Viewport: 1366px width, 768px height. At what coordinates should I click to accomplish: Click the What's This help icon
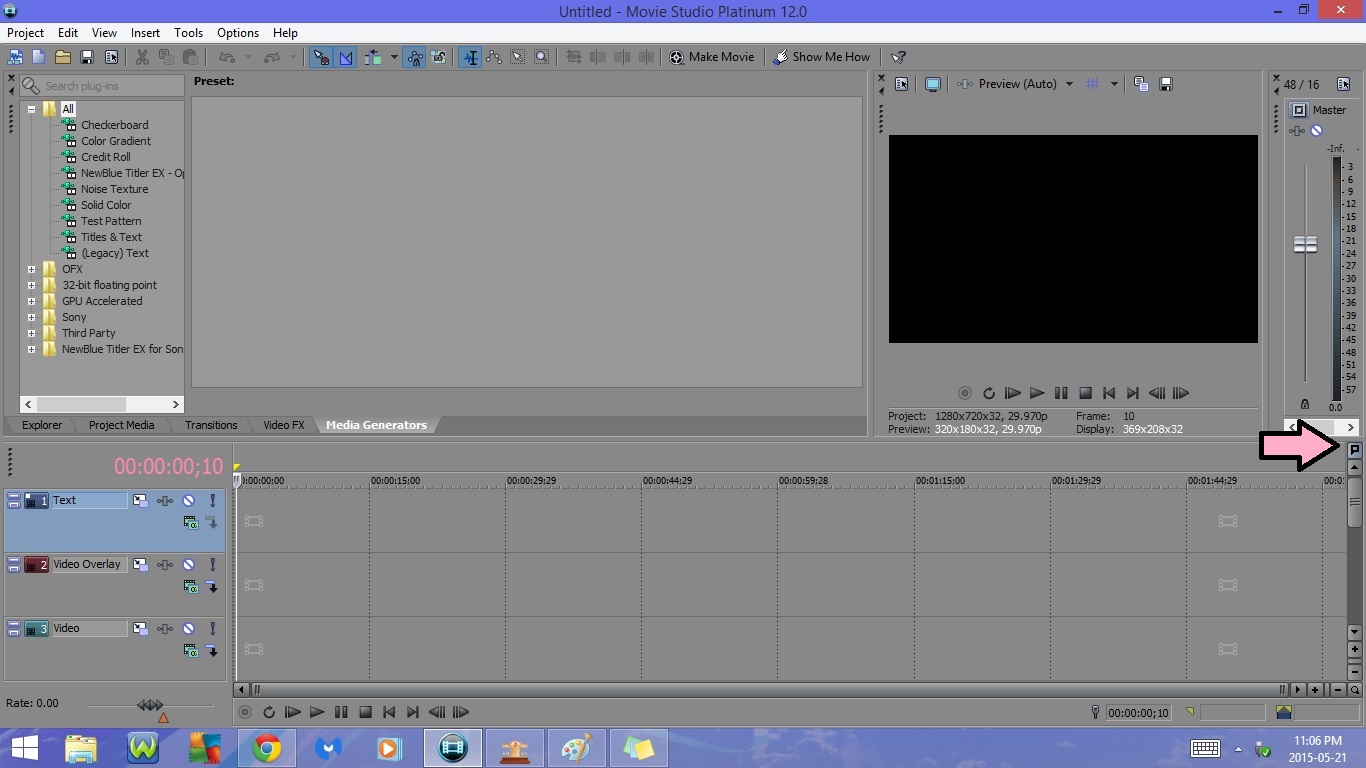[899, 57]
